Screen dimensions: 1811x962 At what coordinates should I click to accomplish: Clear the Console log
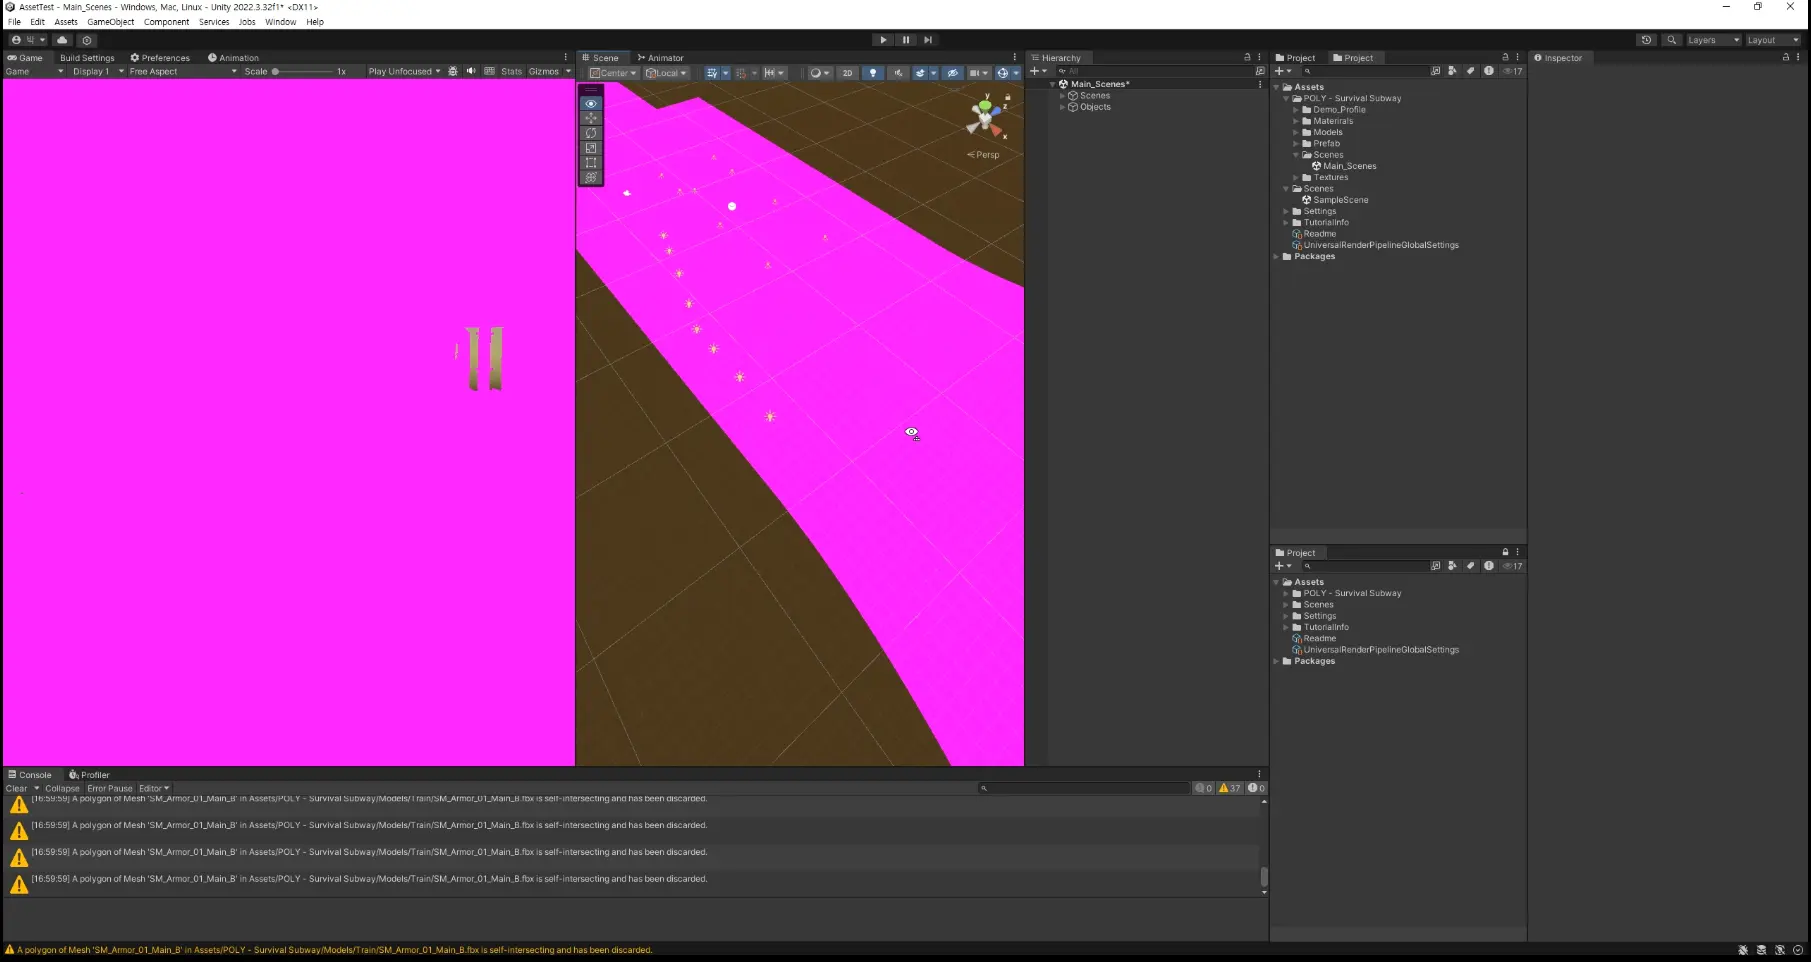click(x=16, y=788)
